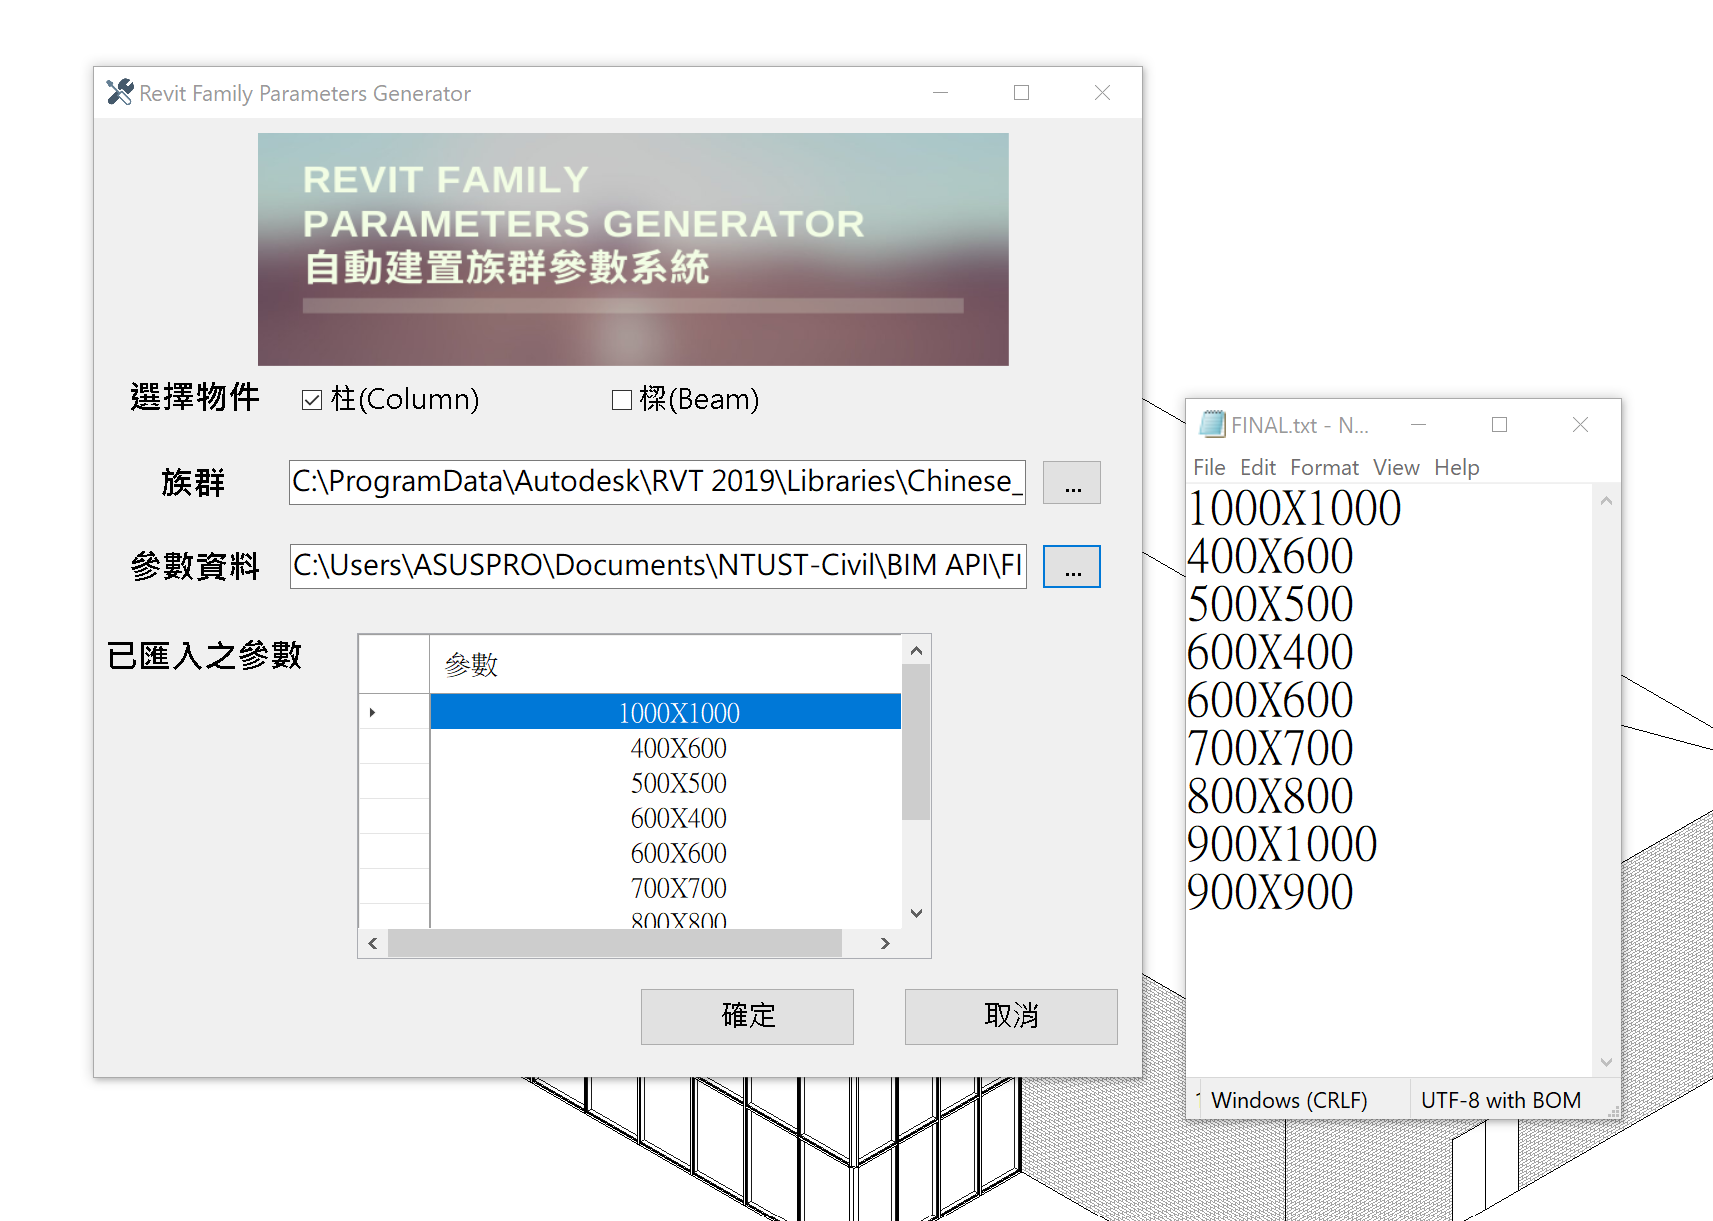Select the 1000X1000 row in the grid
The height and width of the screenshot is (1221, 1713).
[x=665, y=712]
